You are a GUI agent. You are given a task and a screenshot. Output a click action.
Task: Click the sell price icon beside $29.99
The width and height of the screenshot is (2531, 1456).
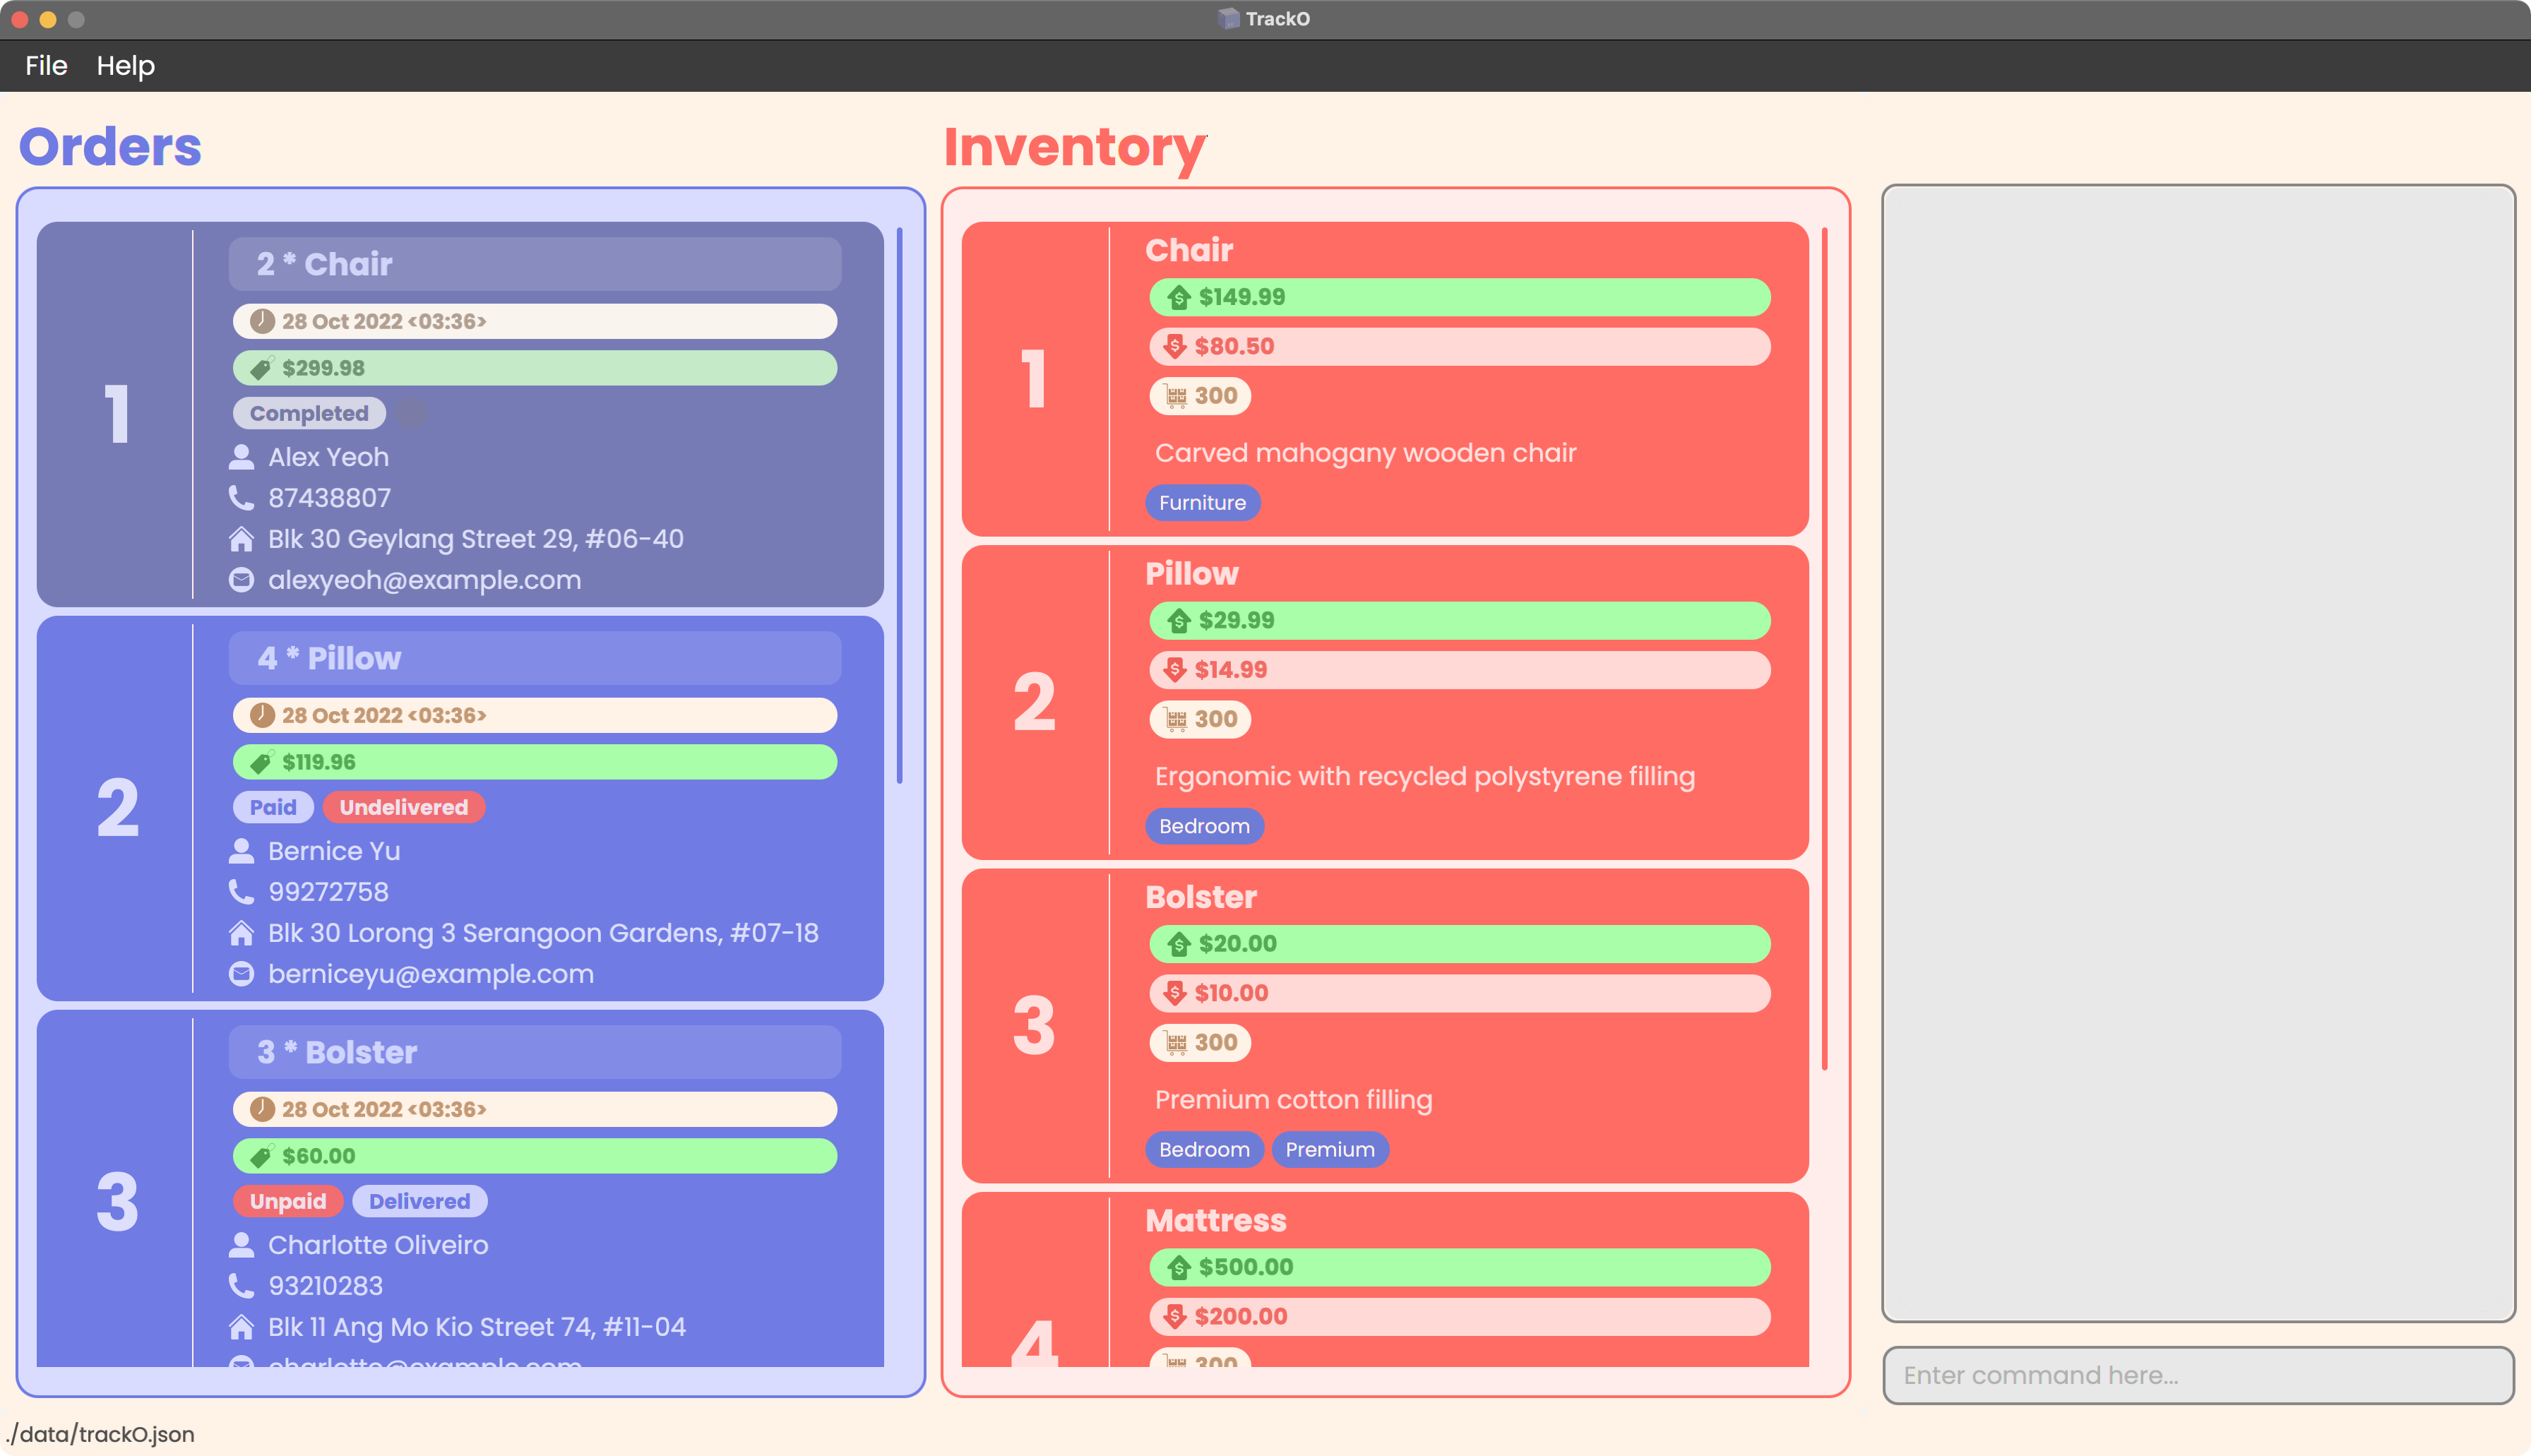pos(1179,620)
